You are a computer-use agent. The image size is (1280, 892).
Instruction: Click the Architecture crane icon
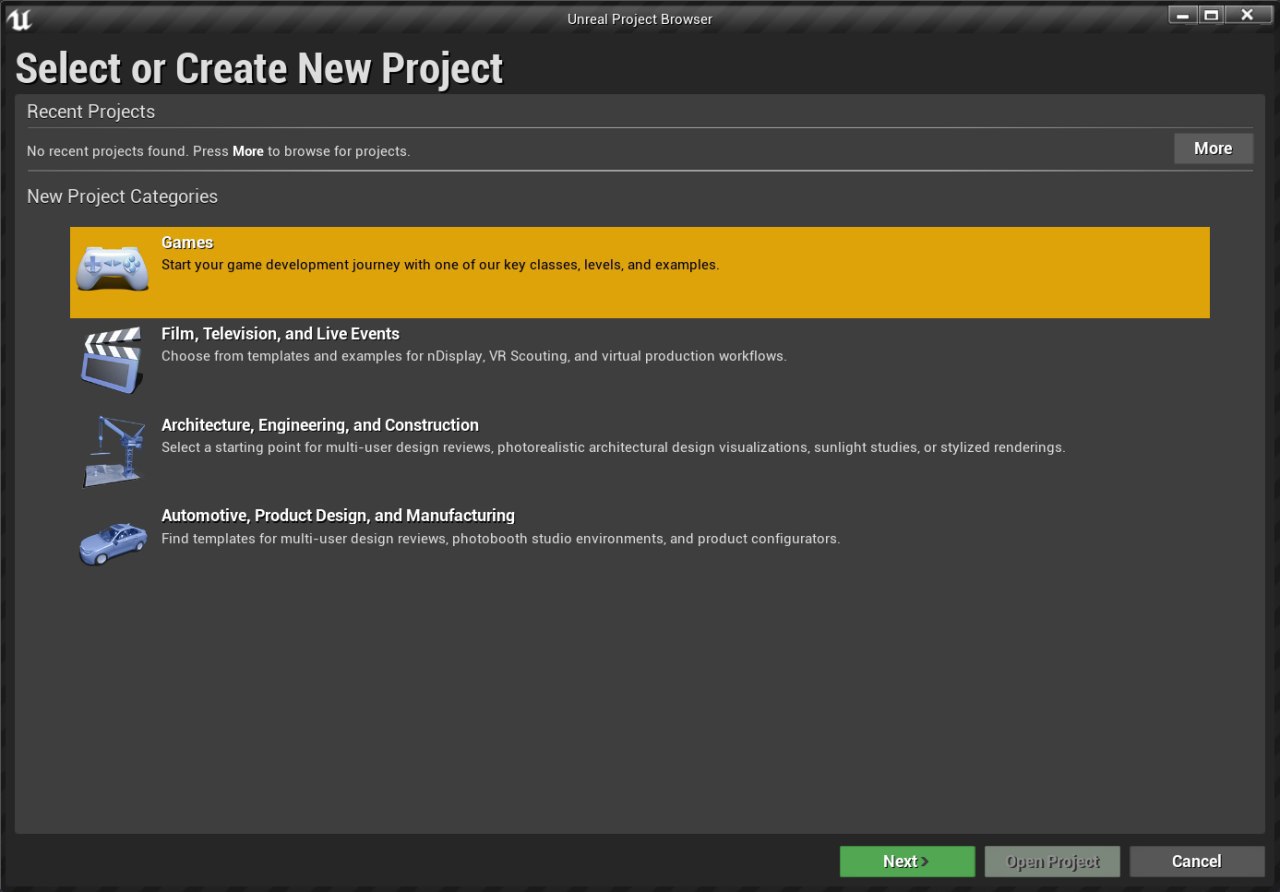(x=113, y=452)
